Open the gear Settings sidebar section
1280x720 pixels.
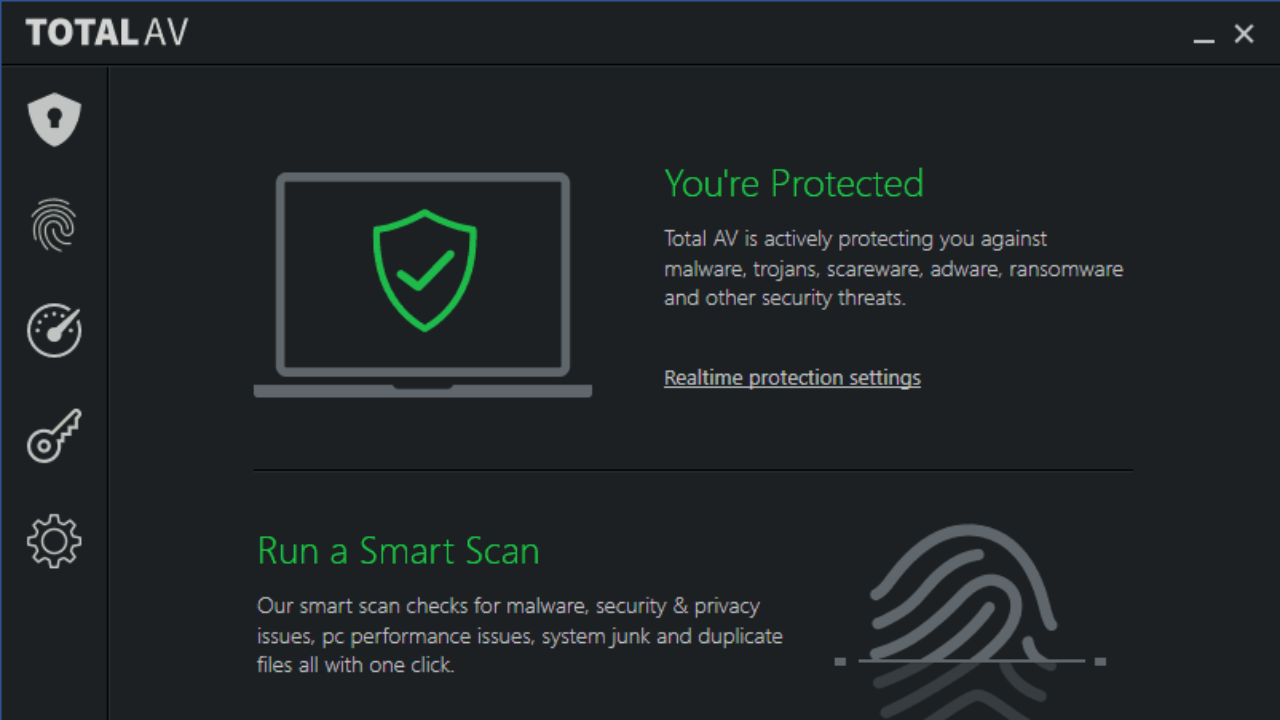click(x=54, y=541)
